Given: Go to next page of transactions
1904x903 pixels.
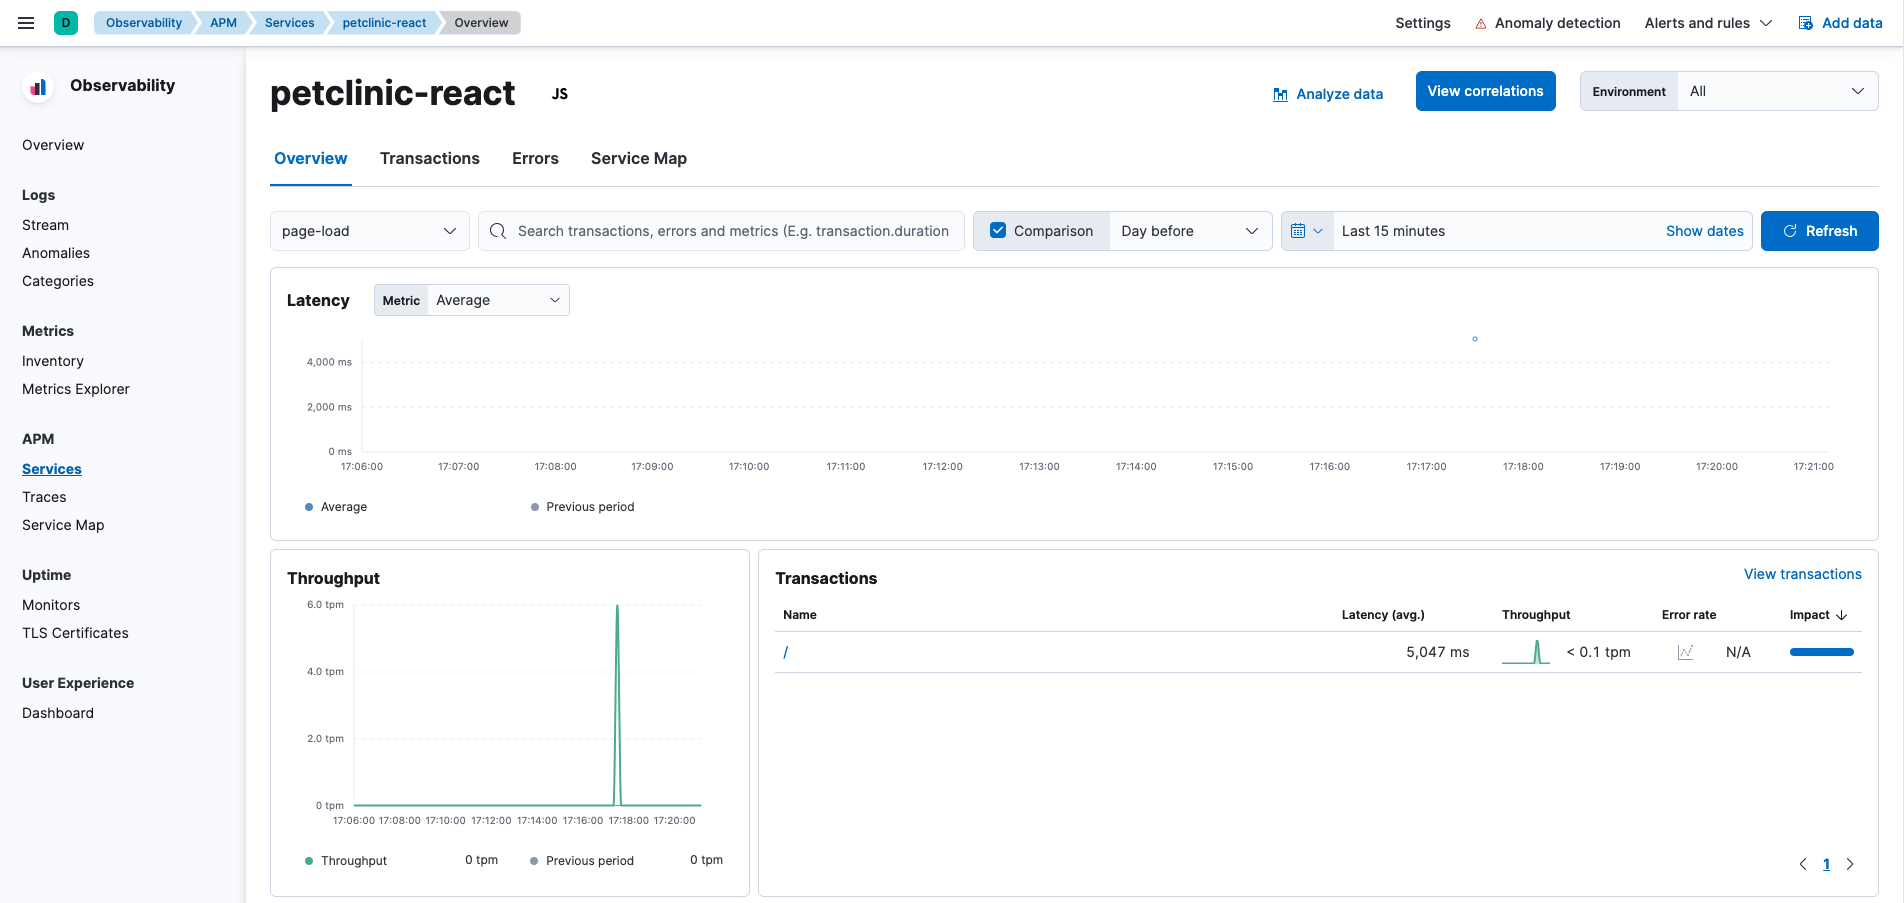Looking at the screenshot, I should pyautogui.click(x=1850, y=864).
